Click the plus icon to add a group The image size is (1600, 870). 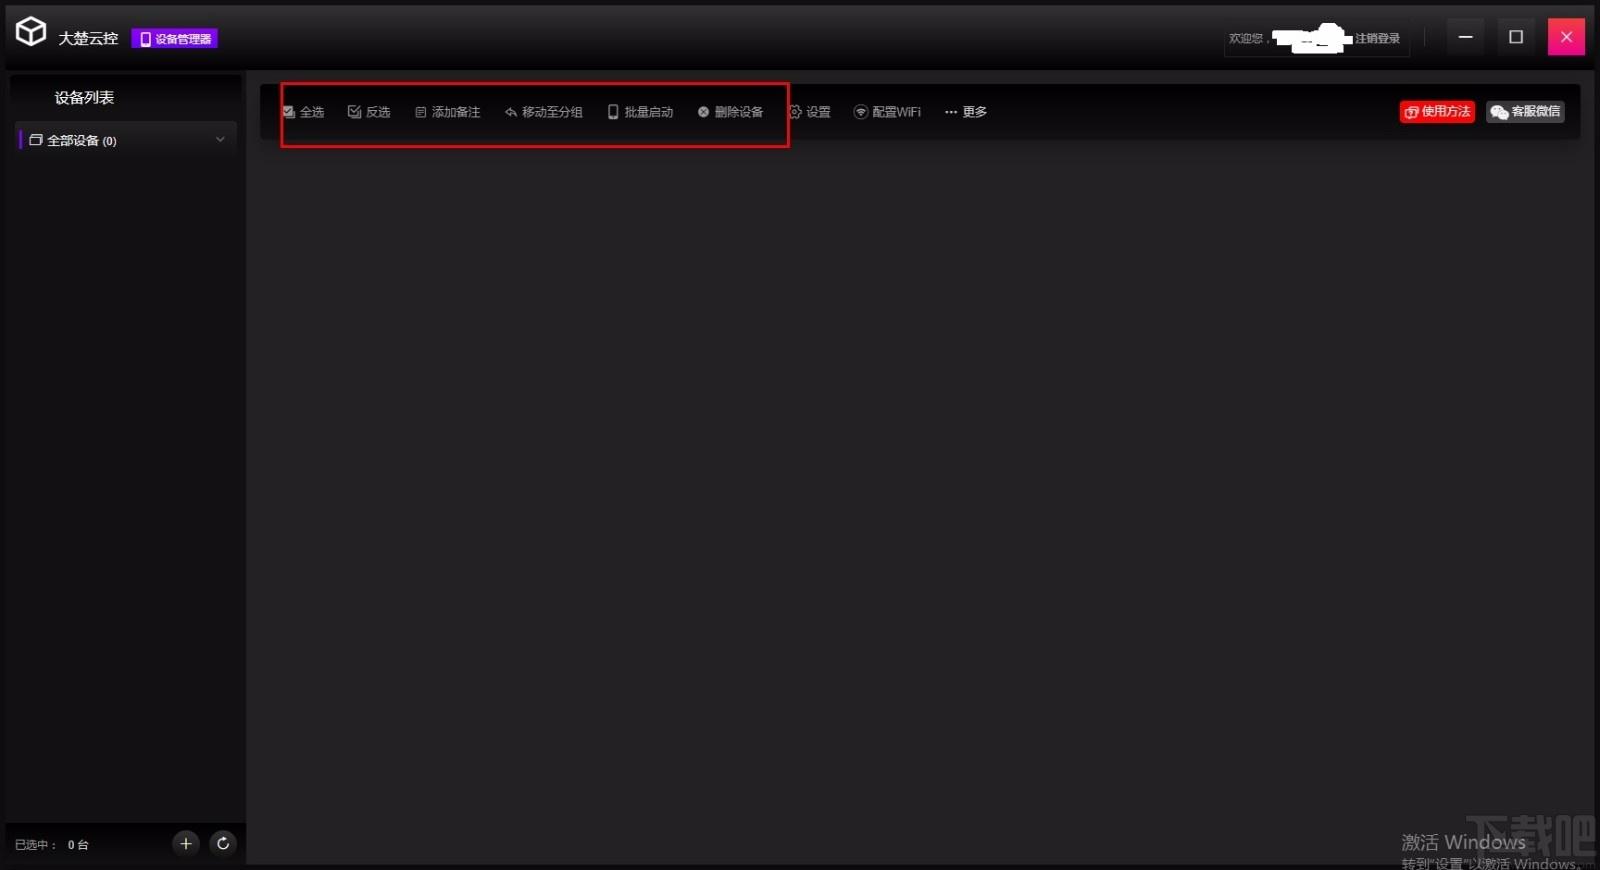186,843
